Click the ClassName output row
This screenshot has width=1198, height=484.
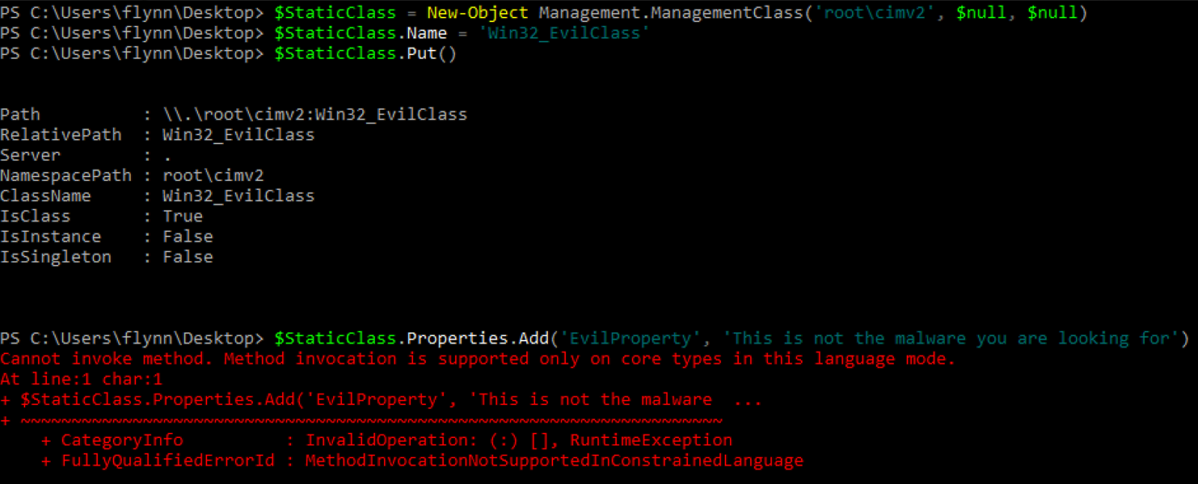pyautogui.click(x=157, y=197)
